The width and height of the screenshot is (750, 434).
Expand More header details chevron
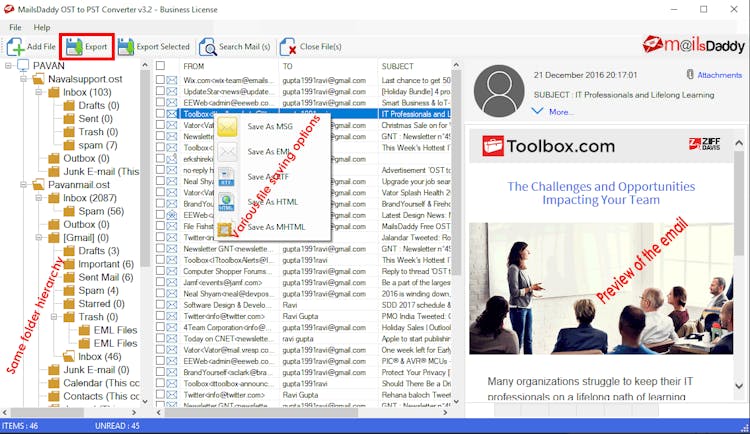pos(538,111)
